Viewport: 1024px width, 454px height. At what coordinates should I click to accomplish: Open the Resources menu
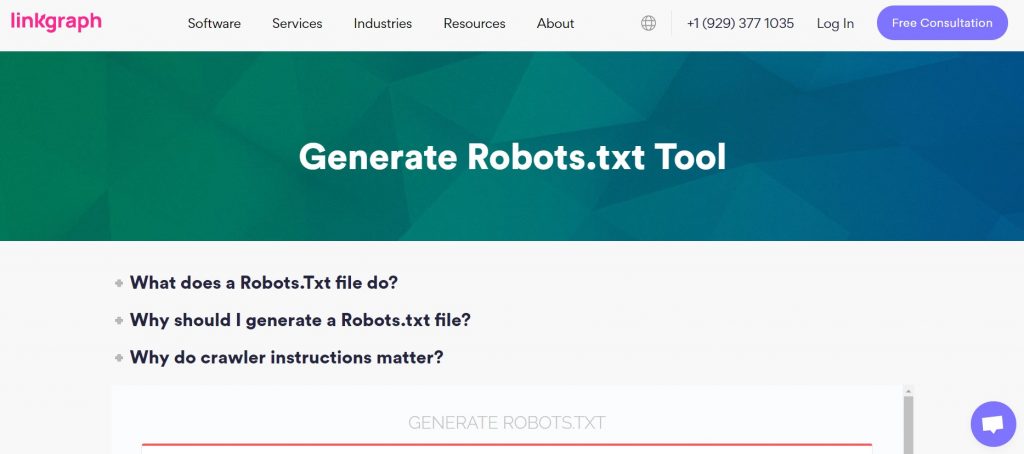click(x=474, y=23)
